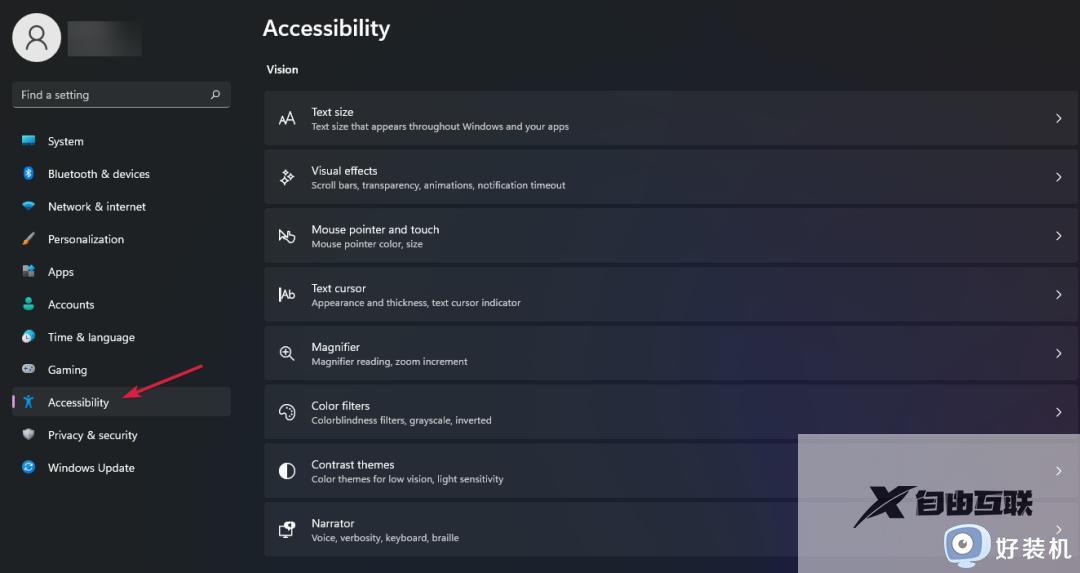The height and width of the screenshot is (573, 1080).
Task: Click the Text cursor Ab icon
Action: [x=287, y=295]
